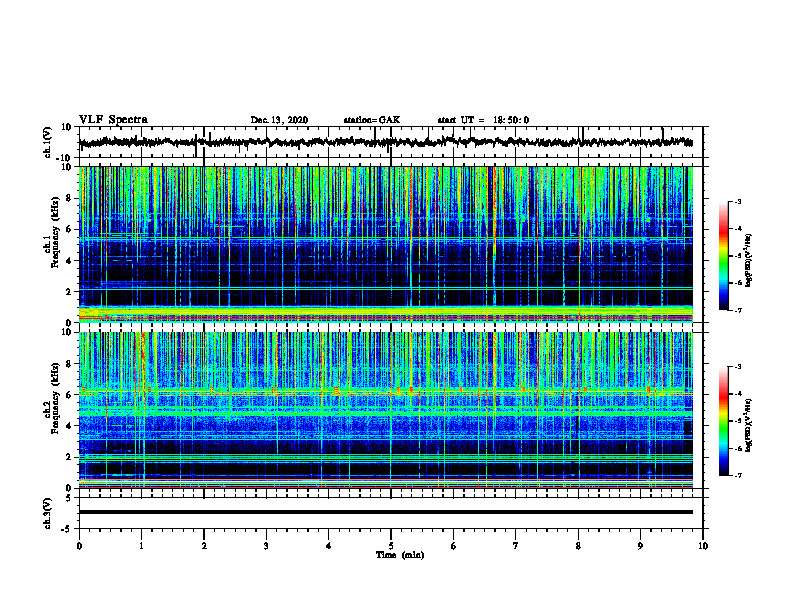The image size is (792, 612).
Task: Click Time axis tick label "2"
Action: coord(204,546)
